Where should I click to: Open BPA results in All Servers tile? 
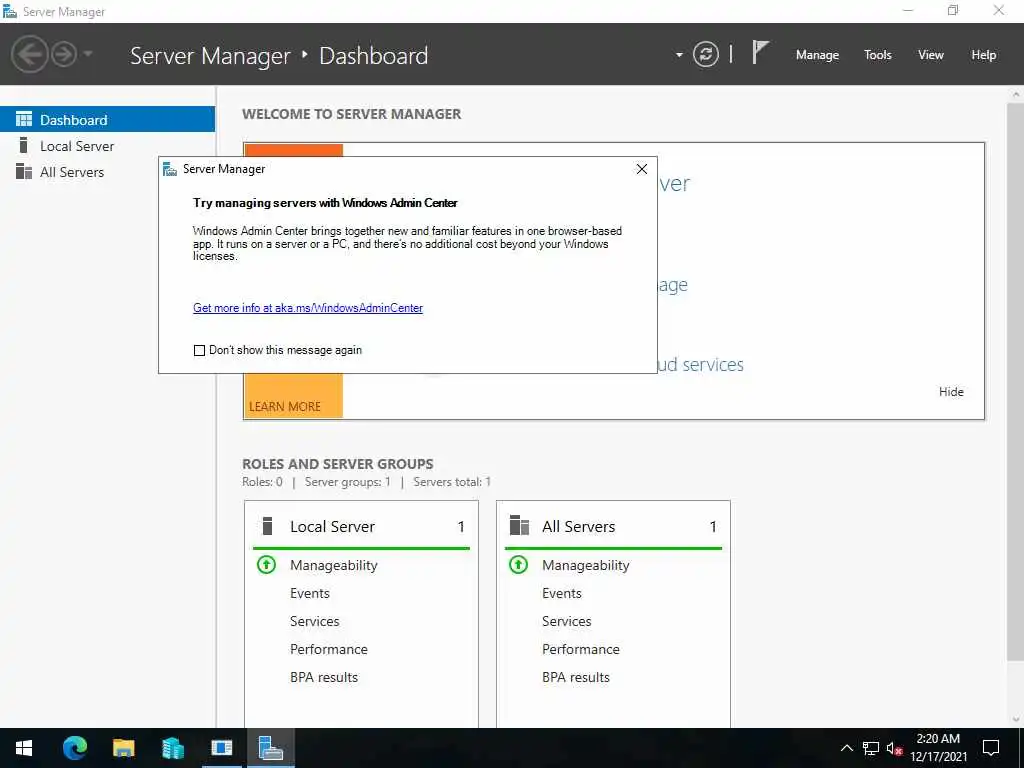point(575,677)
